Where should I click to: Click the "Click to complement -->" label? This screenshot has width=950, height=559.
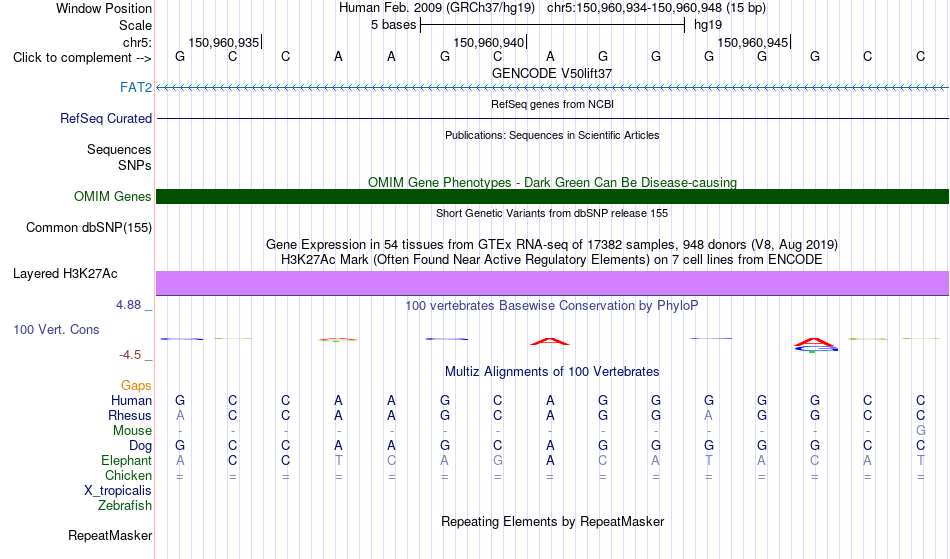(x=82, y=58)
